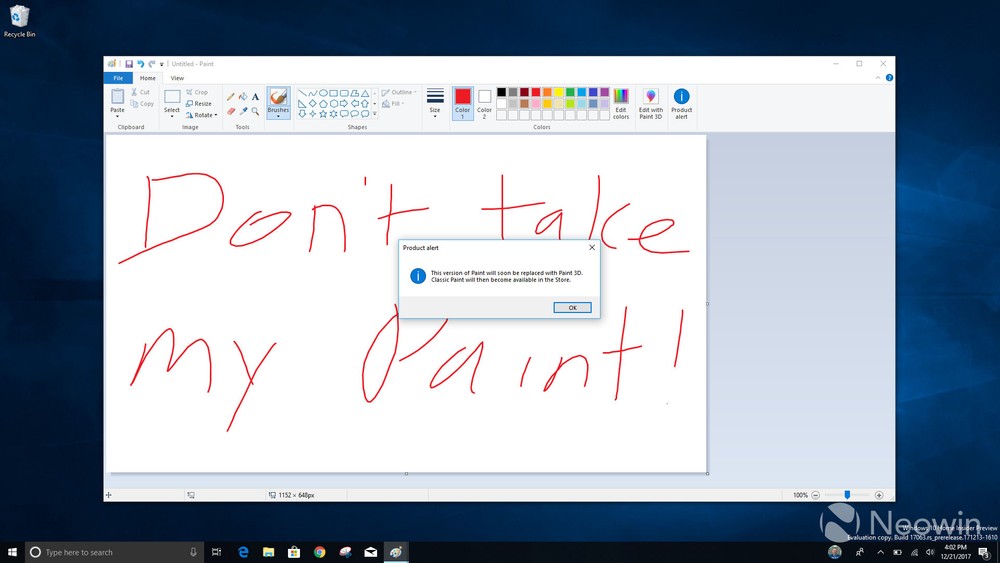Click Crop in the Image group
The width and height of the screenshot is (1000, 563).
coord(197,92)
